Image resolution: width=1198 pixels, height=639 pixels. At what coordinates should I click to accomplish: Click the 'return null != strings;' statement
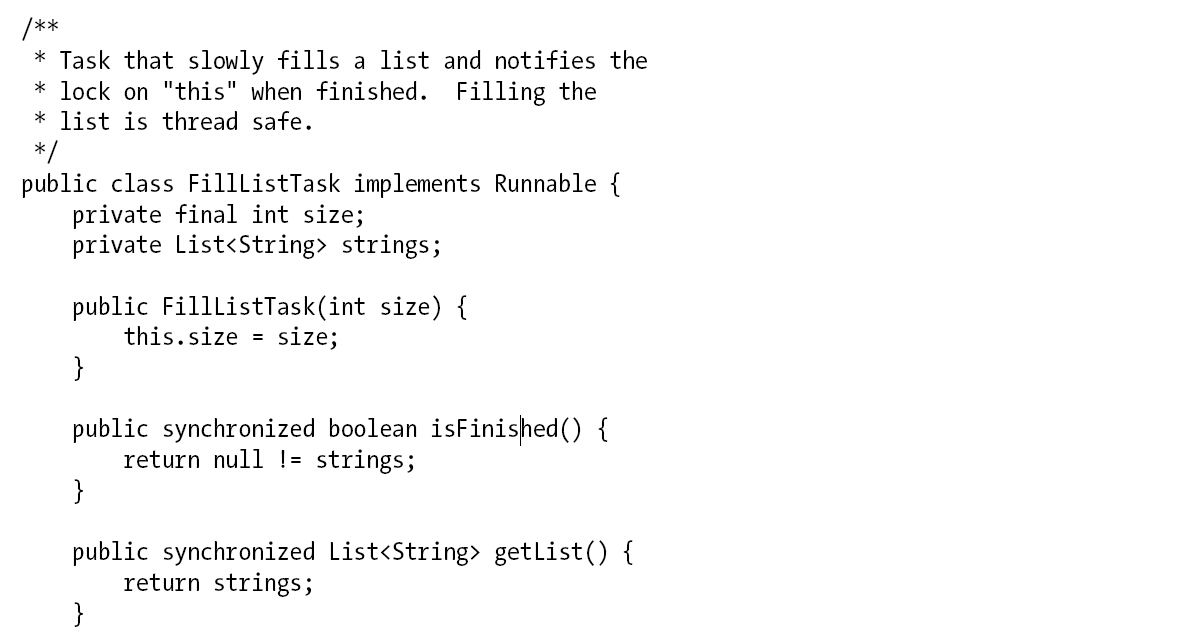point(269,460)
